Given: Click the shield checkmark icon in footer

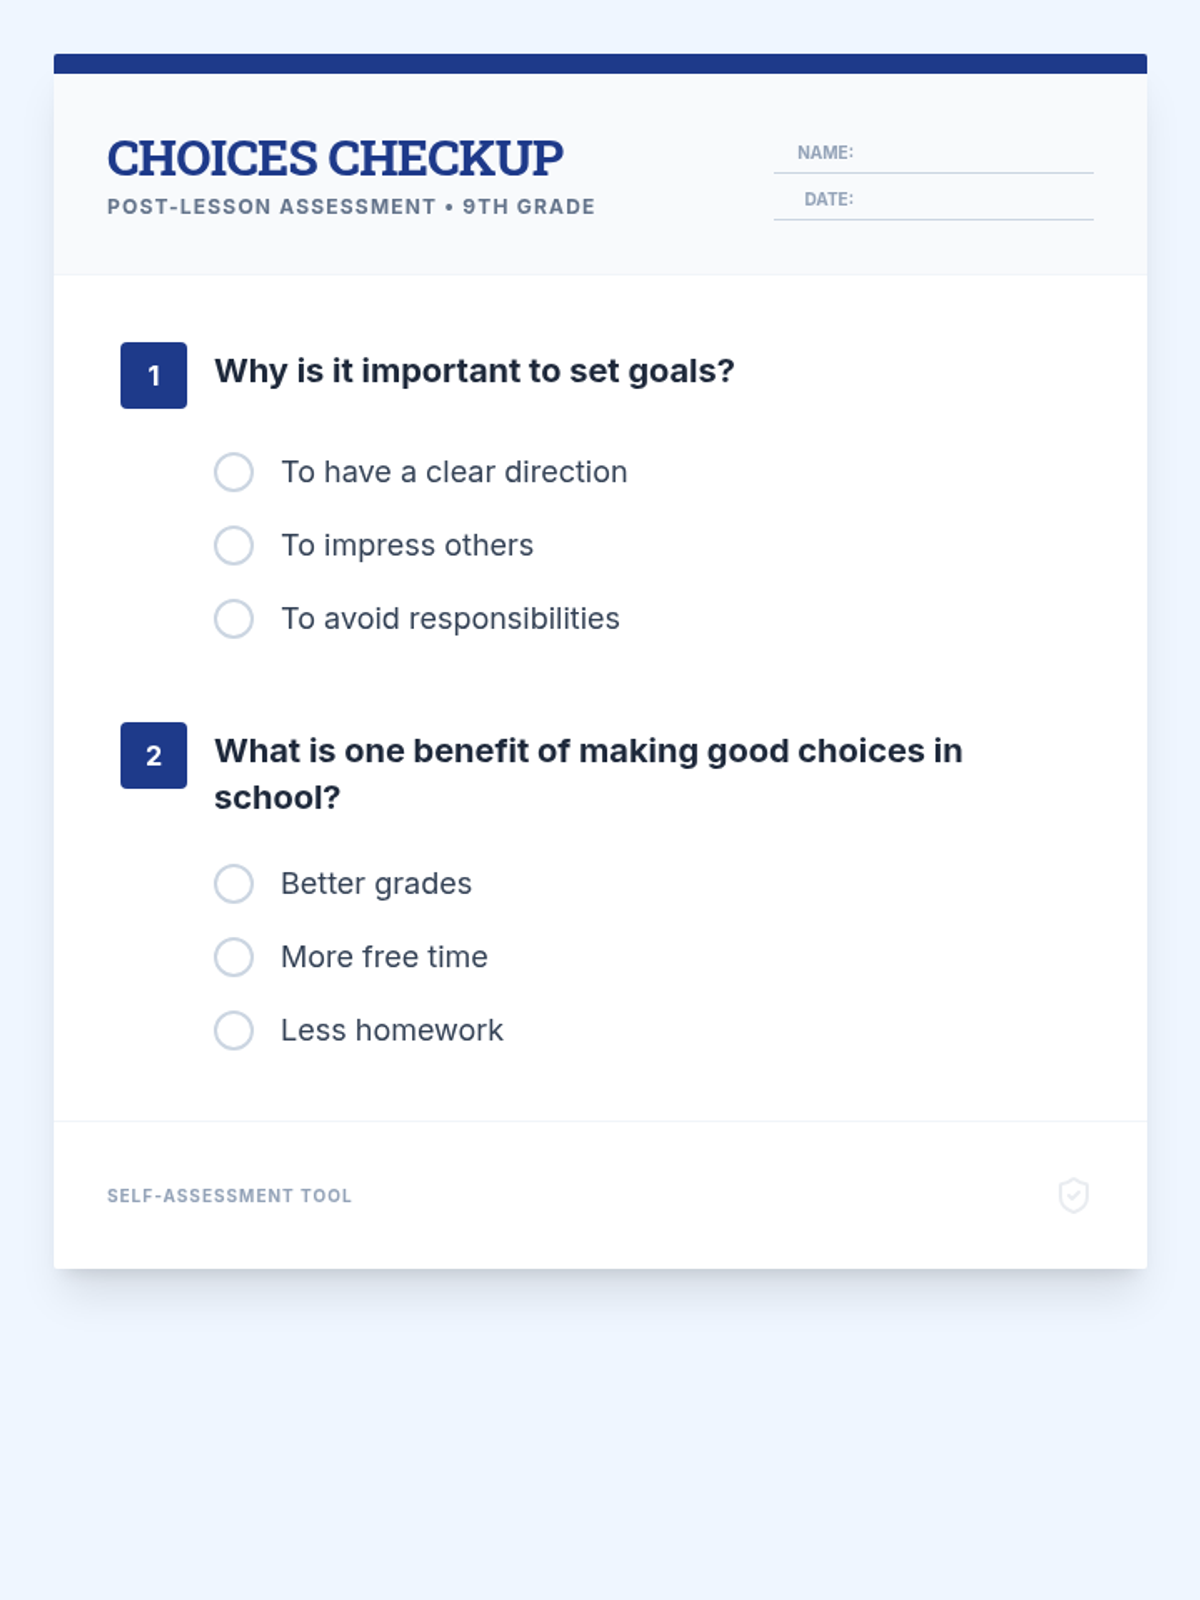Looking at the screenshot, I should click(1073, 1195).
